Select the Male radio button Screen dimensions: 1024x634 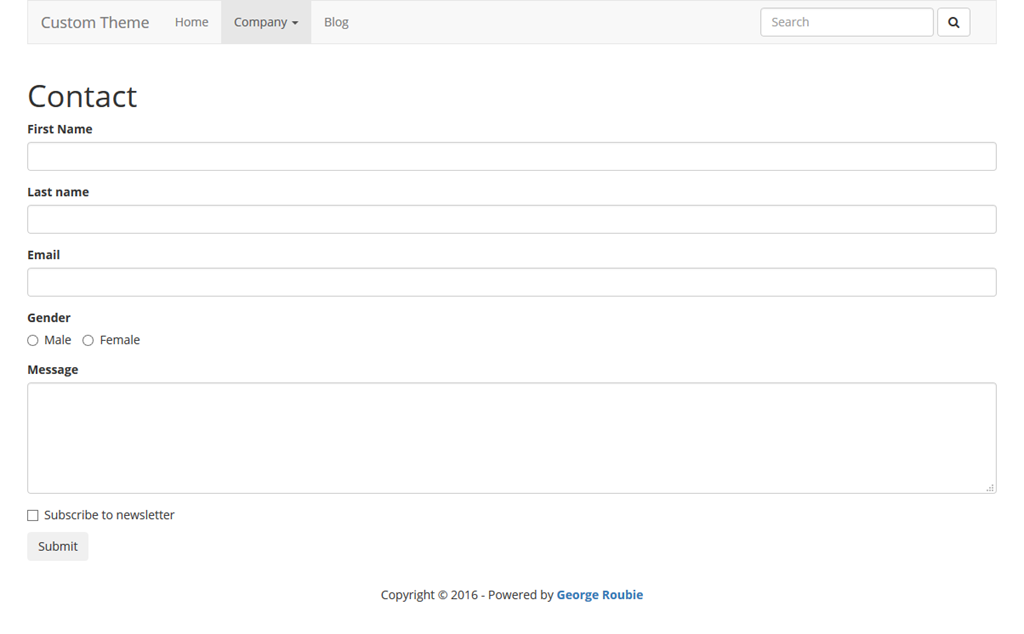[33, 340]
